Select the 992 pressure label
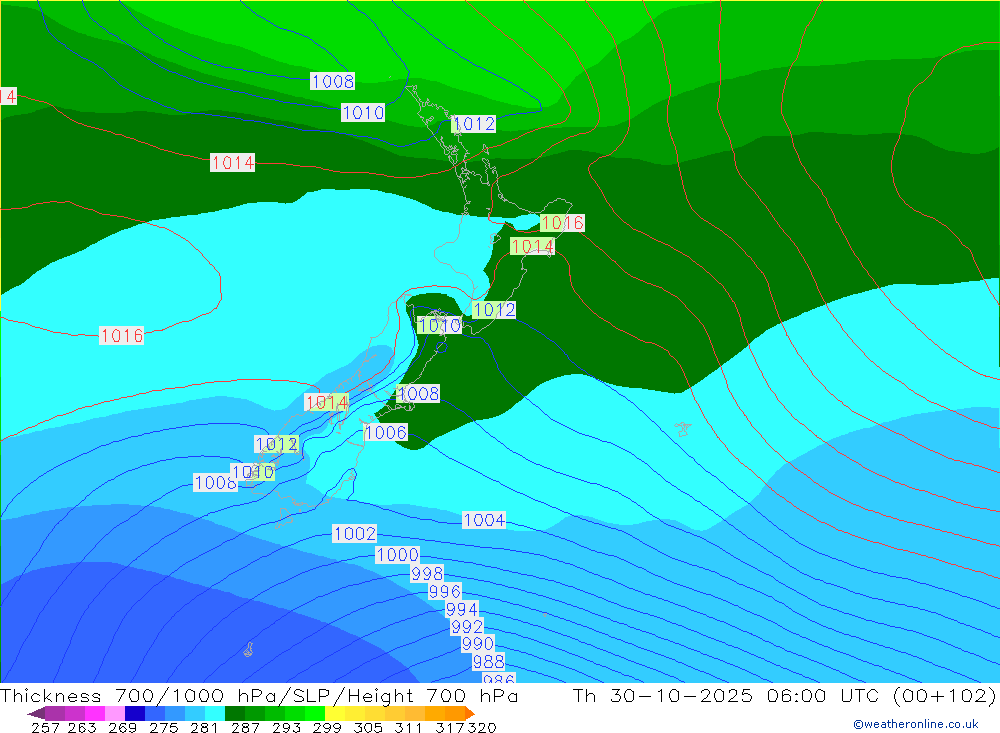Viewport: 1000px width, 733px height. 467,626
